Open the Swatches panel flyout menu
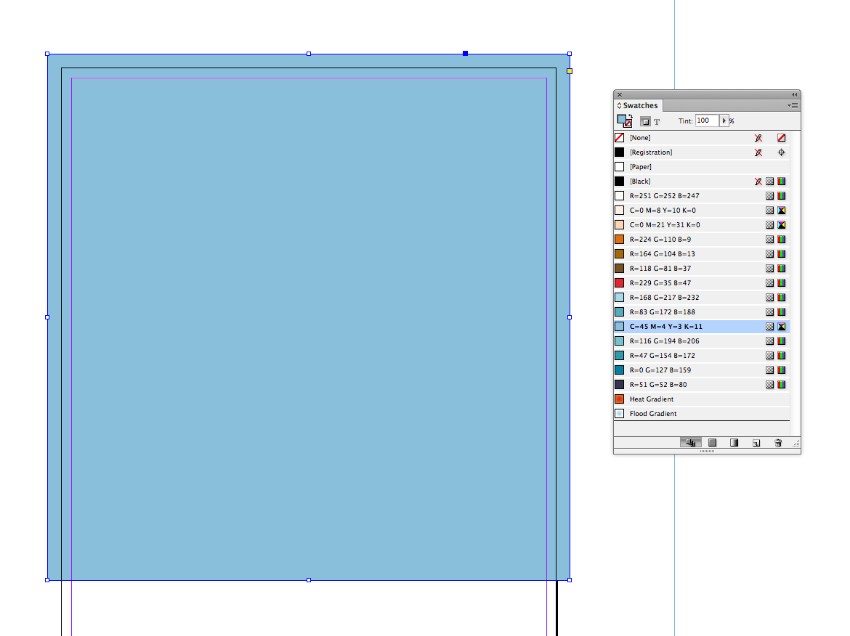 pyautogui.click(x=793, y=105)
